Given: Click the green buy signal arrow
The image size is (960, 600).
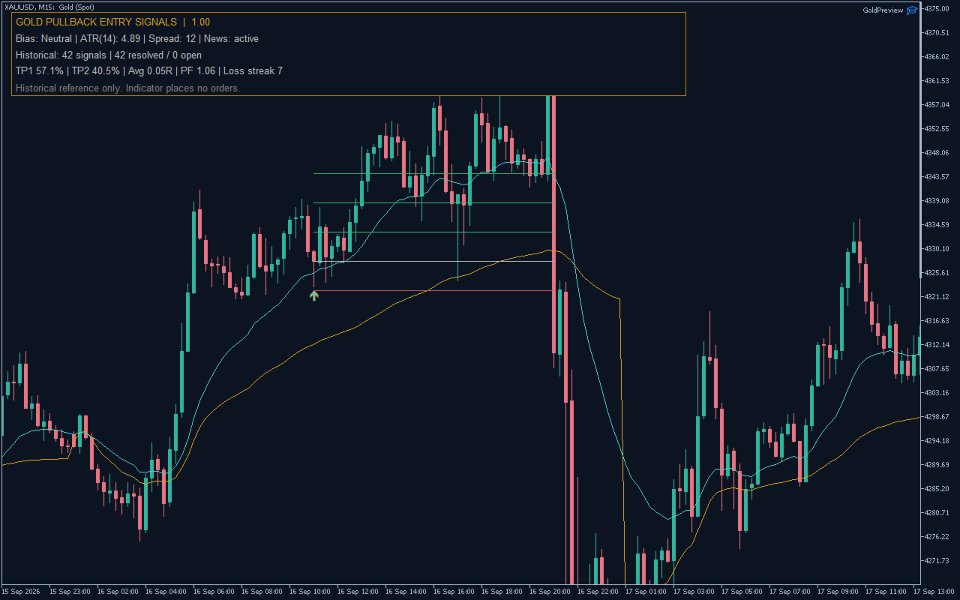Looking at the screenshot, I should [x=314, y=296].
